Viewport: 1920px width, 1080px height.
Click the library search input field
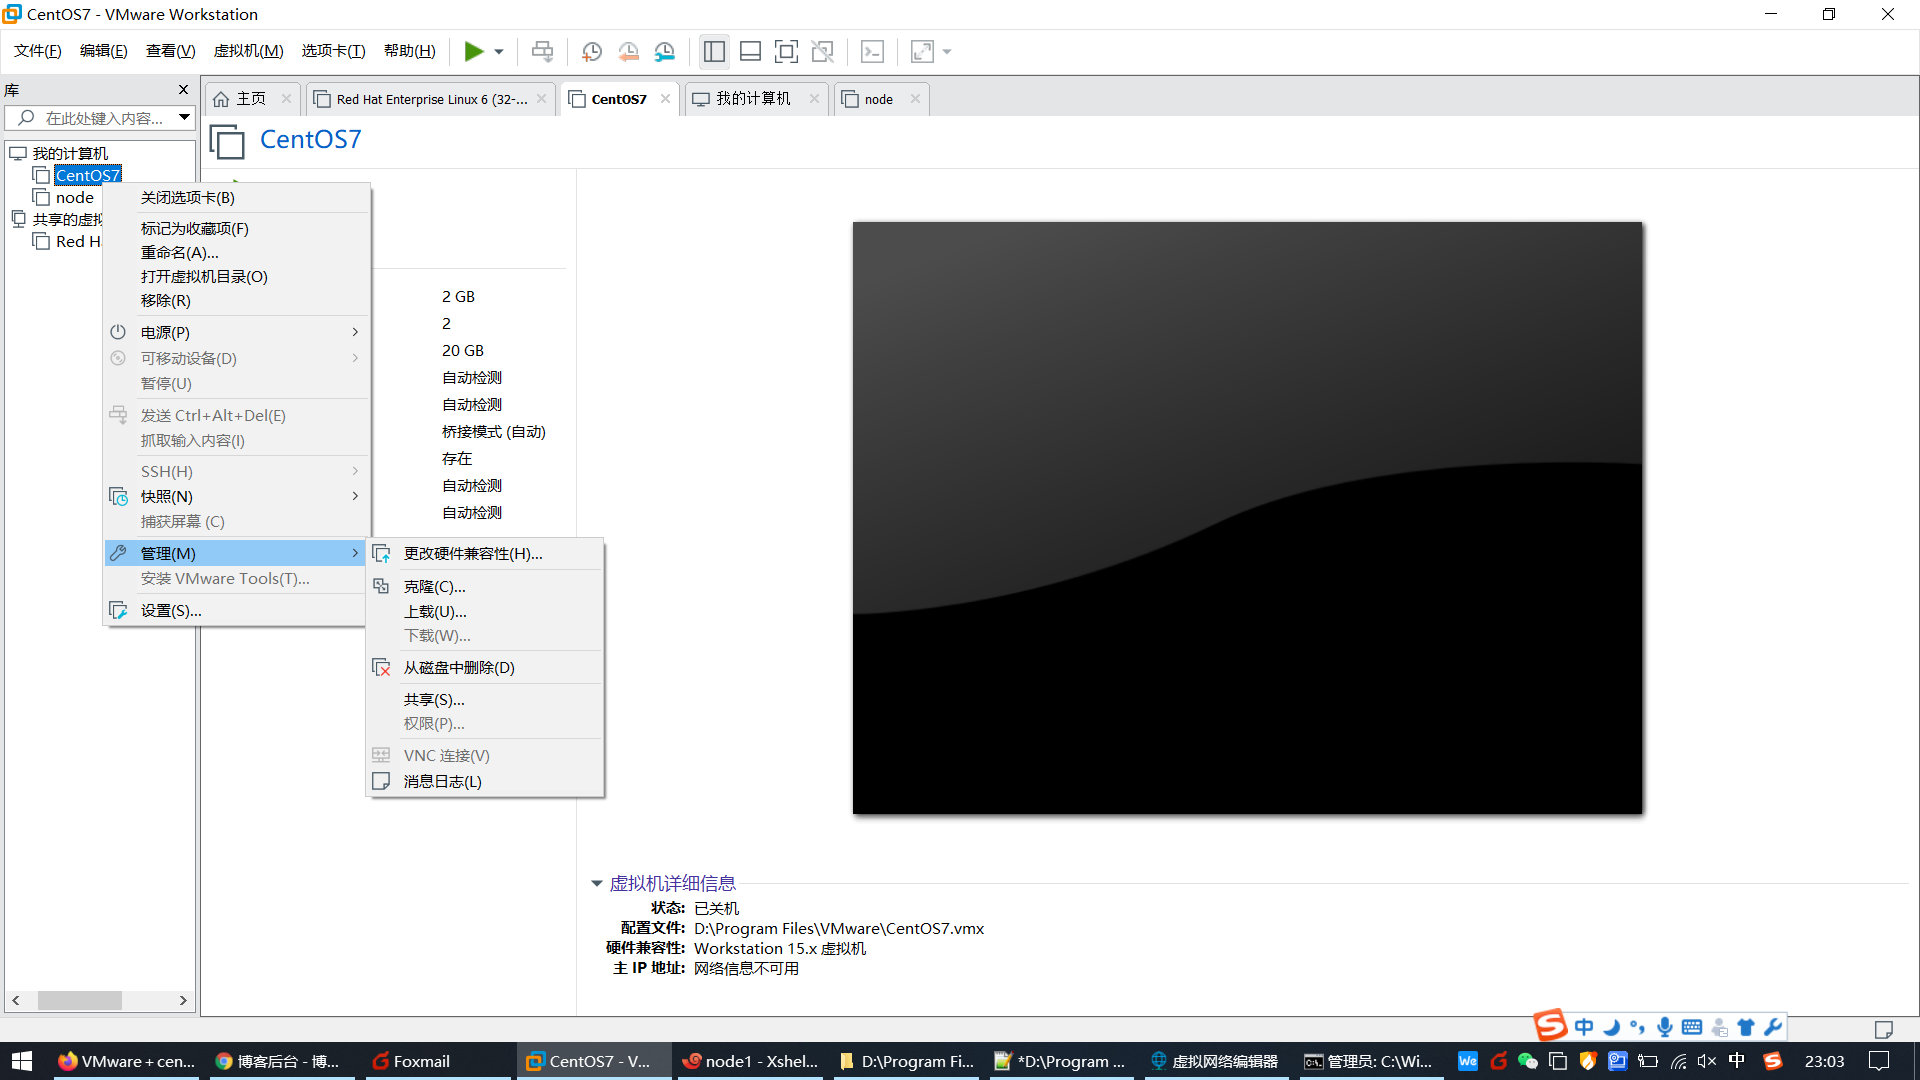coord(100,118)
